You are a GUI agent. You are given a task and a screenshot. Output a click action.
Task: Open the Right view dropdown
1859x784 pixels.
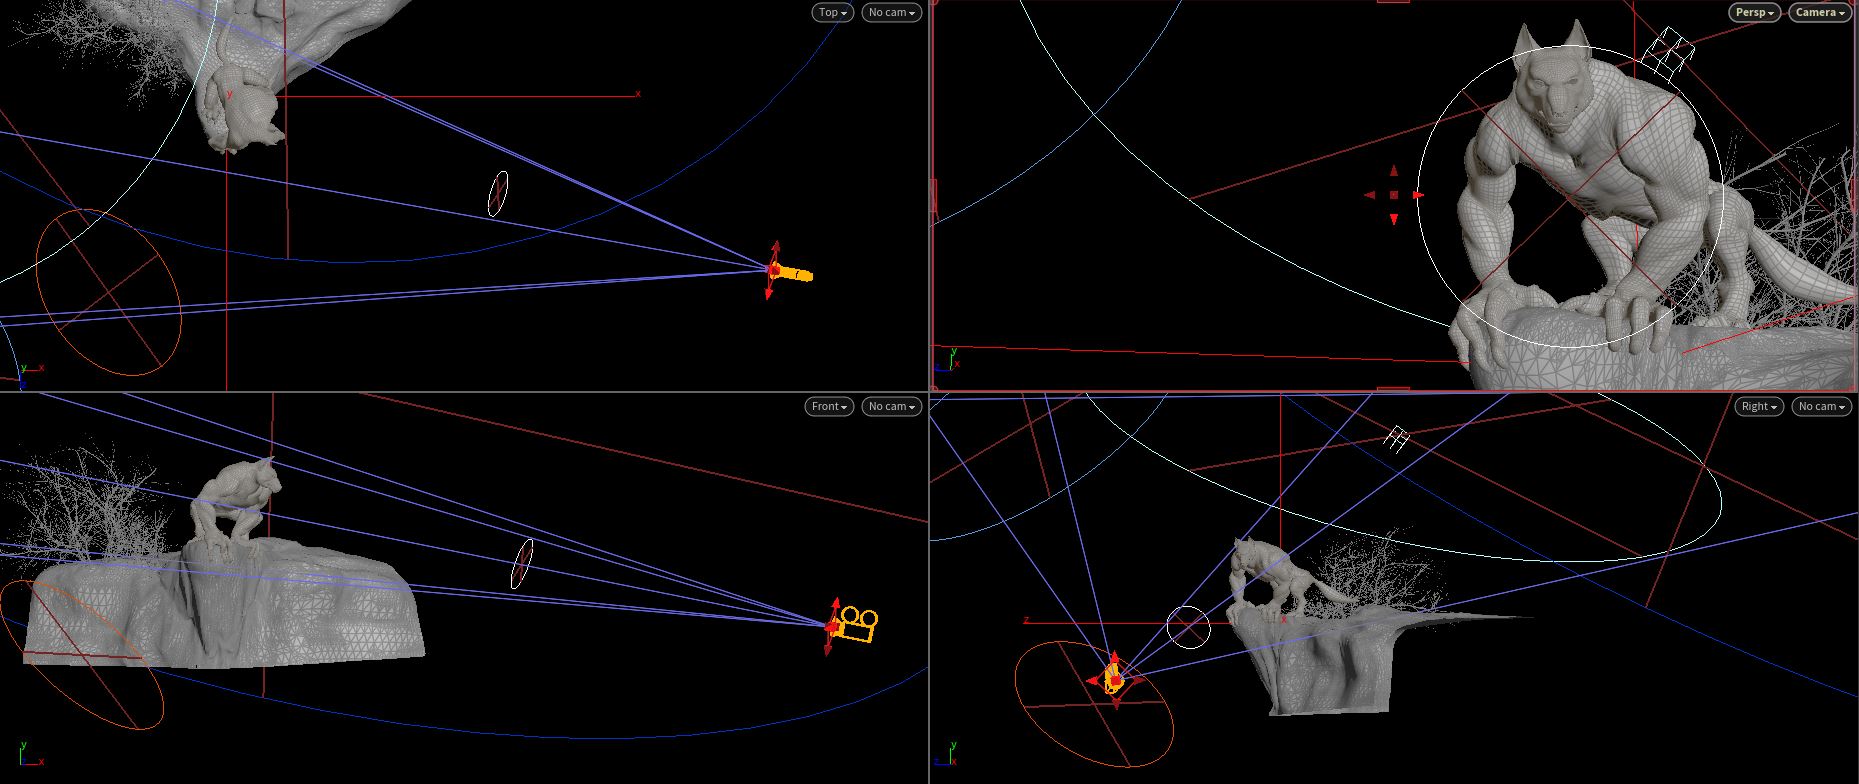click(1758, 407)
